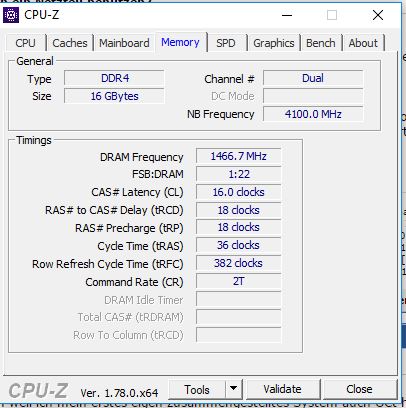The height and width of the screenshot is (408, 406).
Task: Click the FSB:DRAM value 1:22
Action: click(239, 174)
